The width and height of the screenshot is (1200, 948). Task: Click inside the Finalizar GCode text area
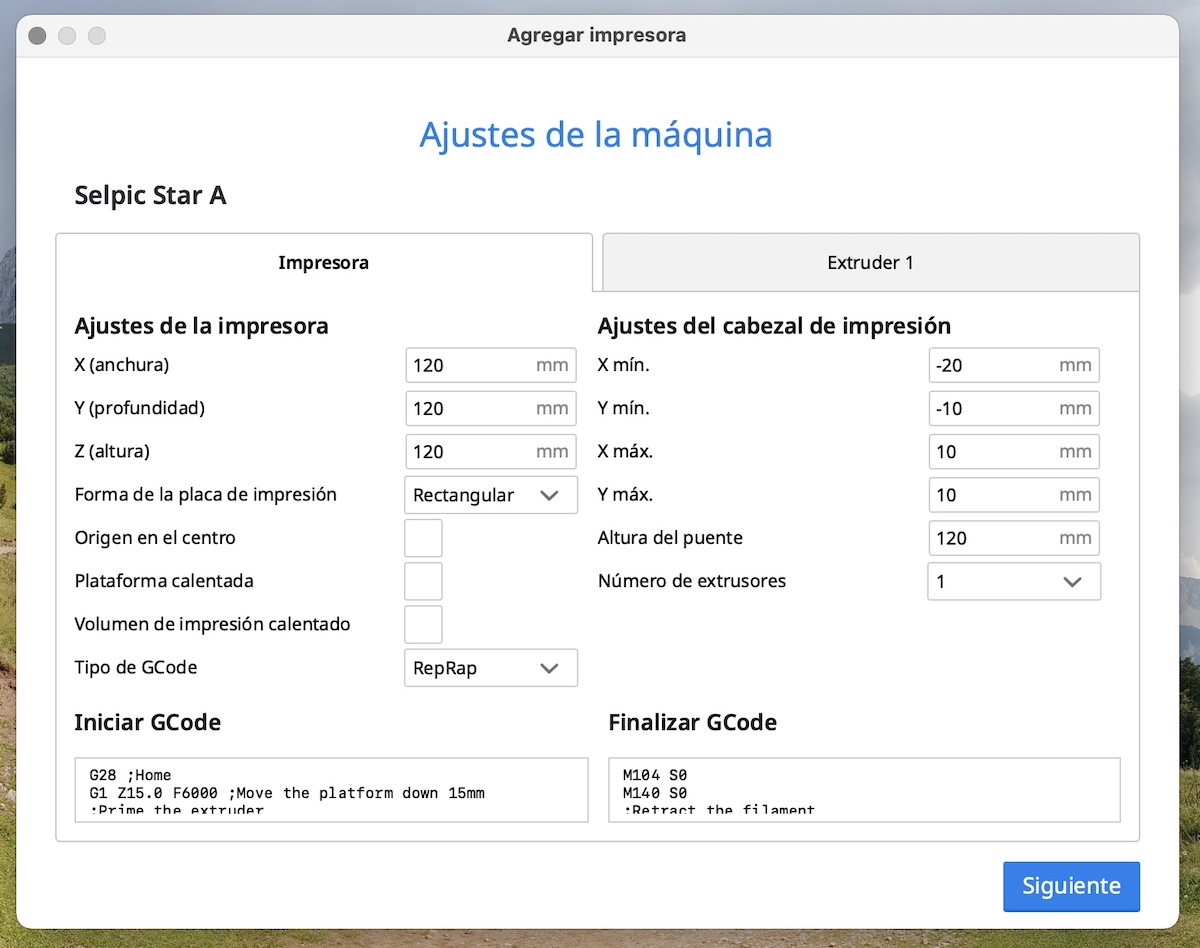[864, 790]
